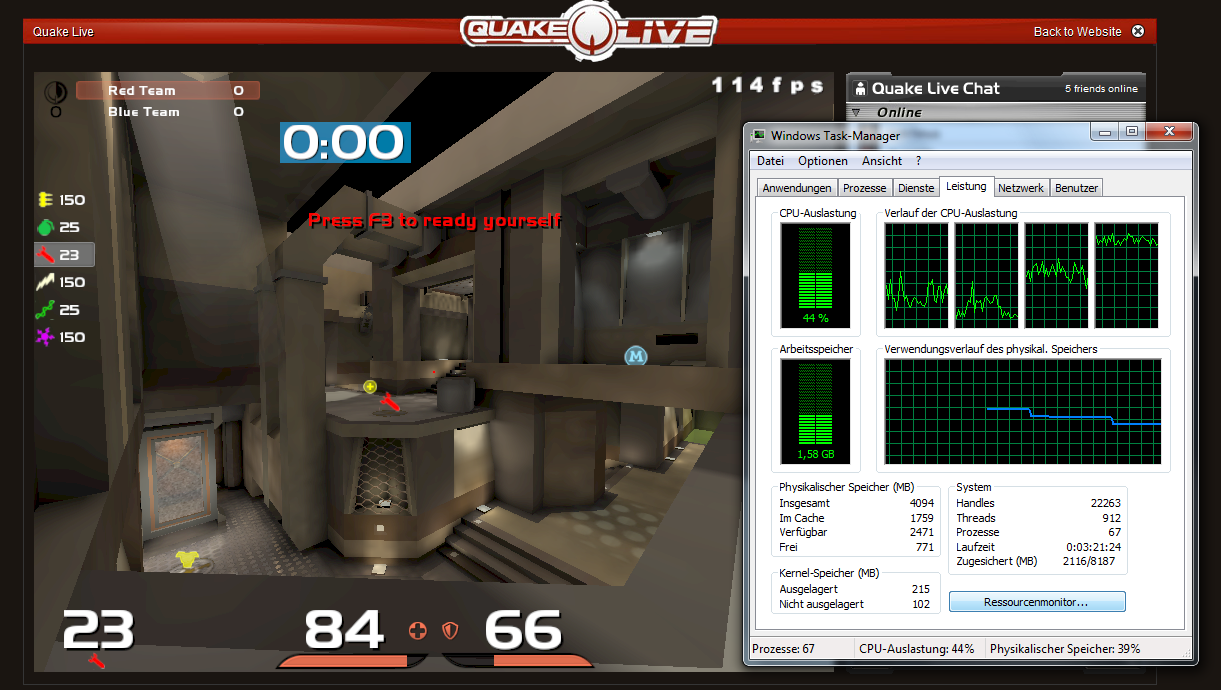Click the Quake Live logo

pos(589,29)
